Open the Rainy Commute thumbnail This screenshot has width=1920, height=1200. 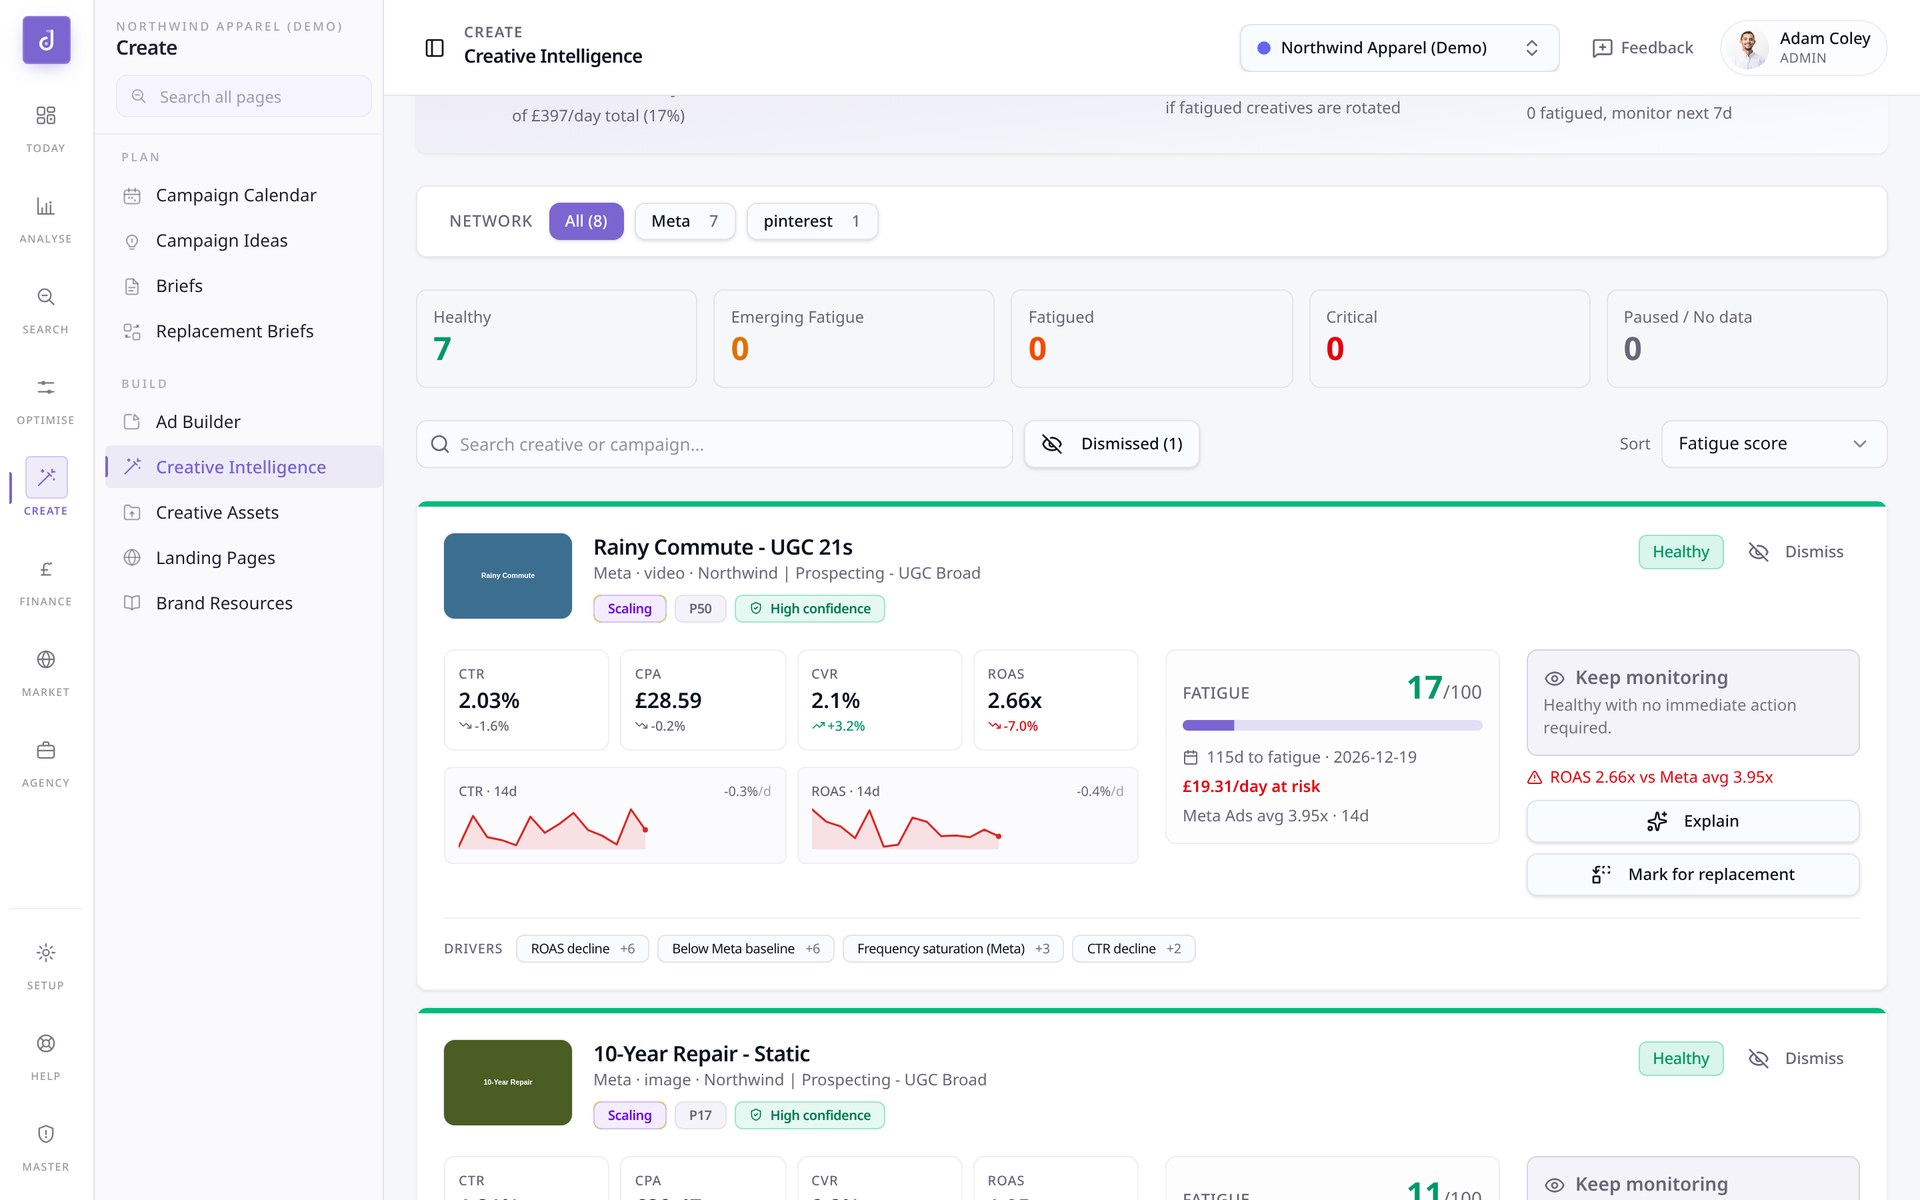508,576
